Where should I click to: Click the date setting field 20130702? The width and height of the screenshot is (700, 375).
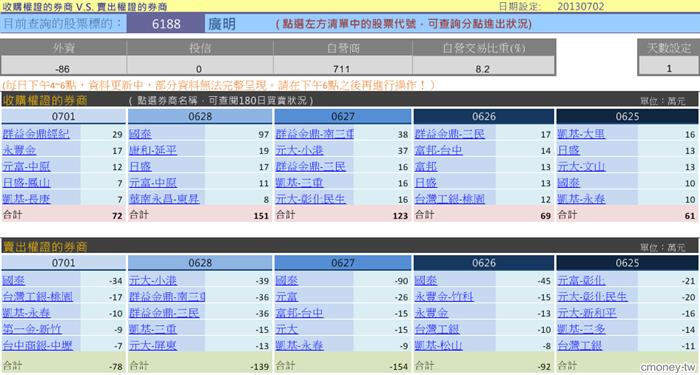(x=580, y=6)
